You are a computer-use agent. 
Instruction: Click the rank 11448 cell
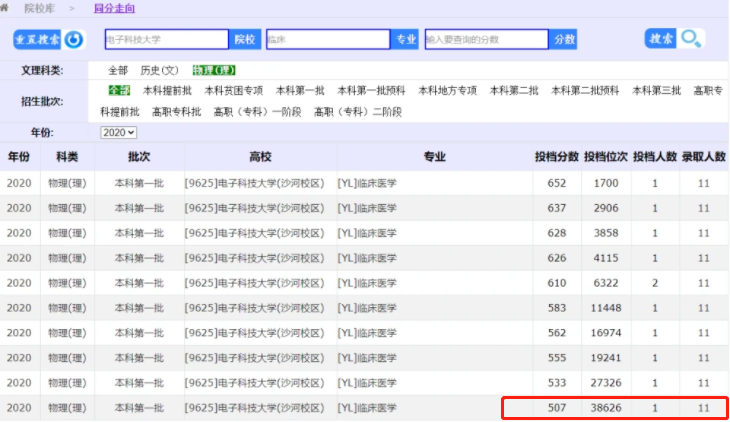coord(606,308)
